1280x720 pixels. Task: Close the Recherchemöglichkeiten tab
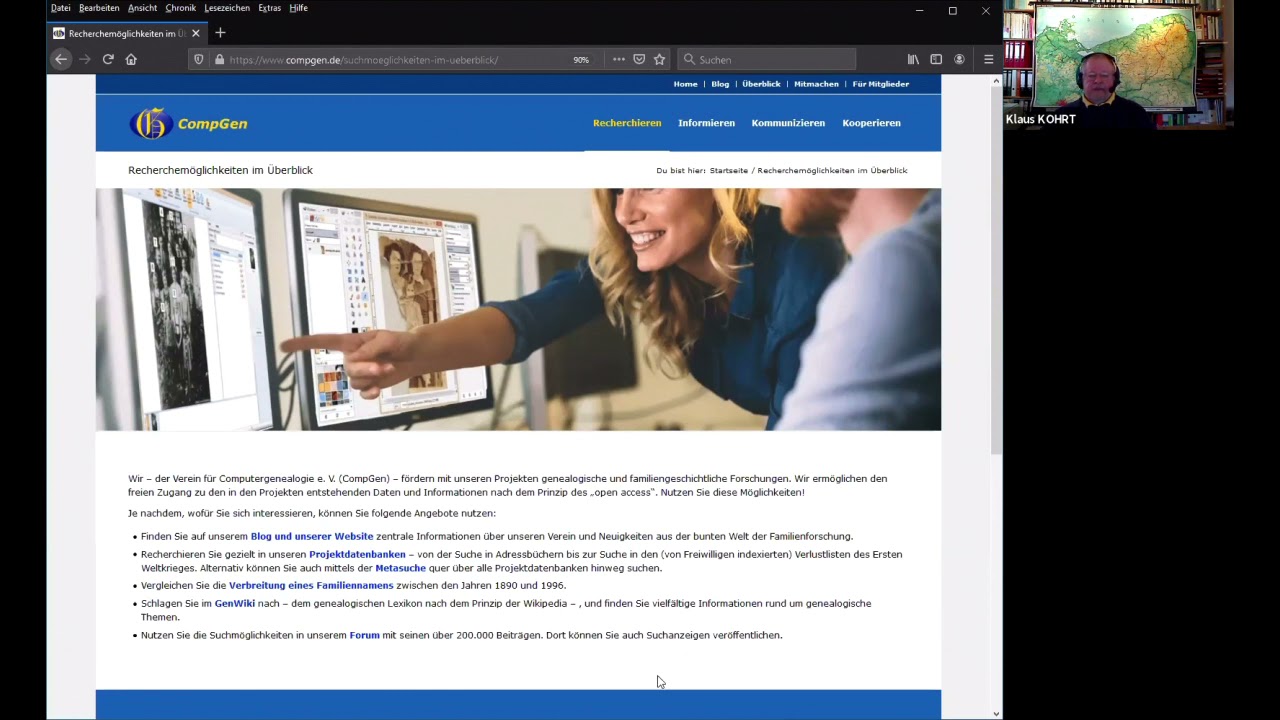[196, 33]
